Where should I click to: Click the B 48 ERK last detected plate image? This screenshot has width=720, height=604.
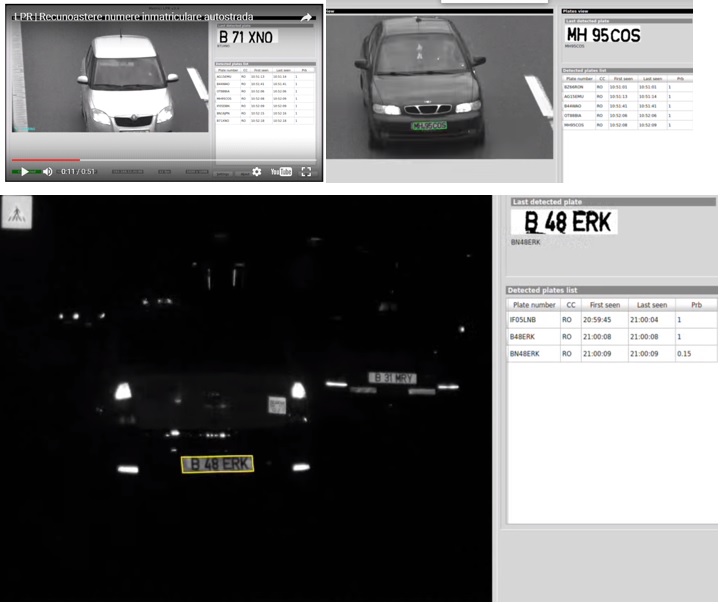pos(568,222)
